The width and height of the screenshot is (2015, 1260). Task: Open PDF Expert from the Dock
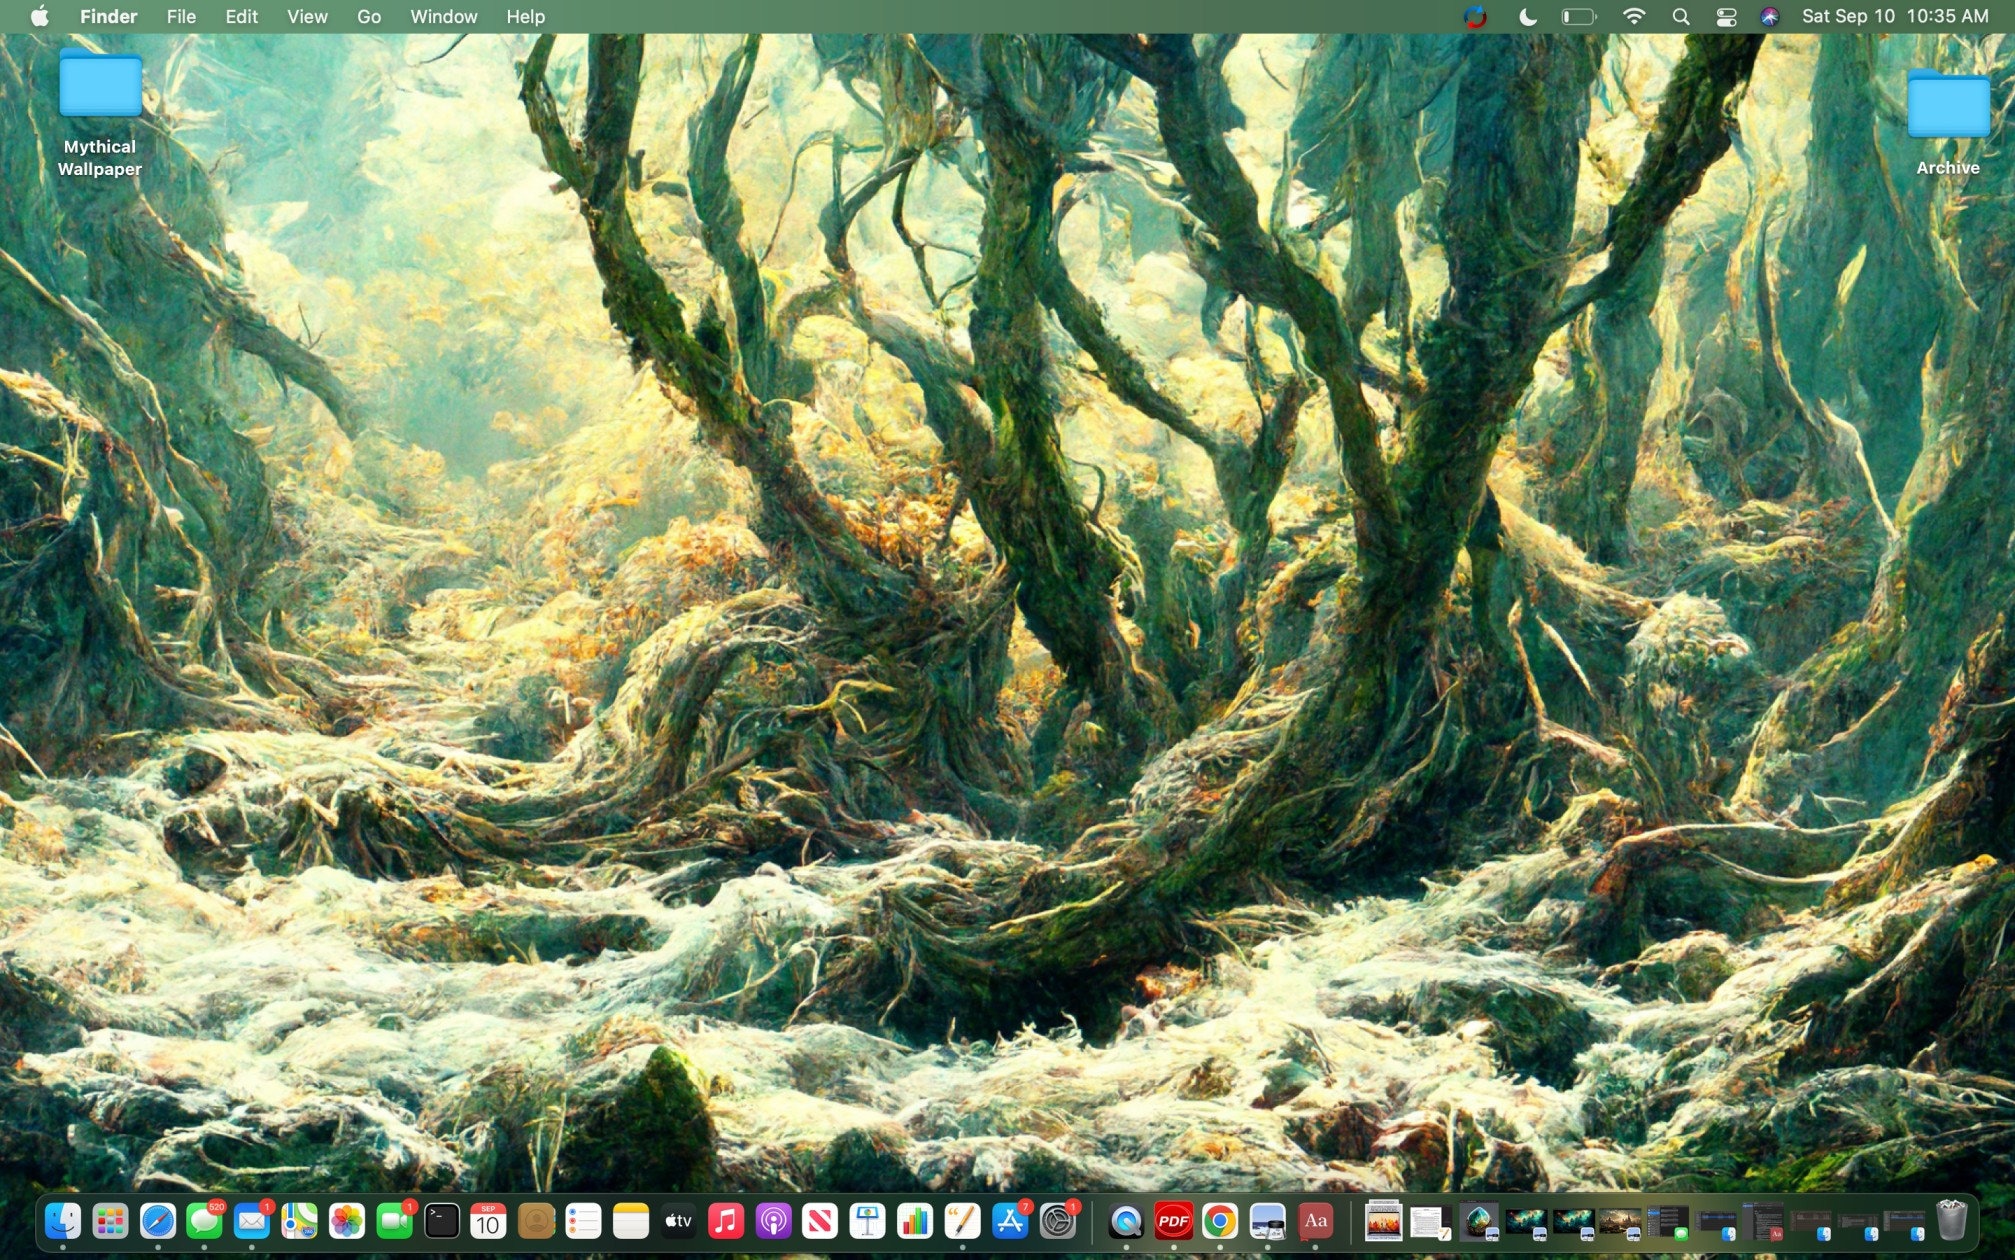(1172, 1221)
